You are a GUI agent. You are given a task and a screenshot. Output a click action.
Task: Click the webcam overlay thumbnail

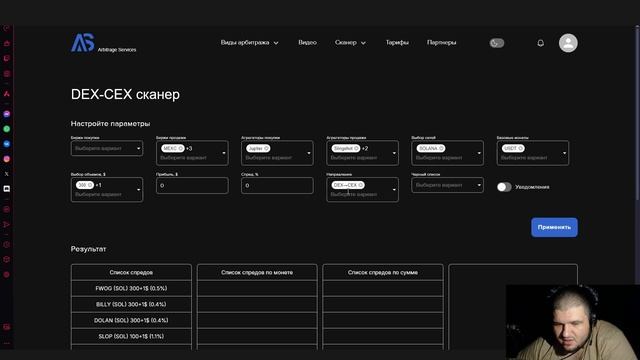tap(573, 322)
